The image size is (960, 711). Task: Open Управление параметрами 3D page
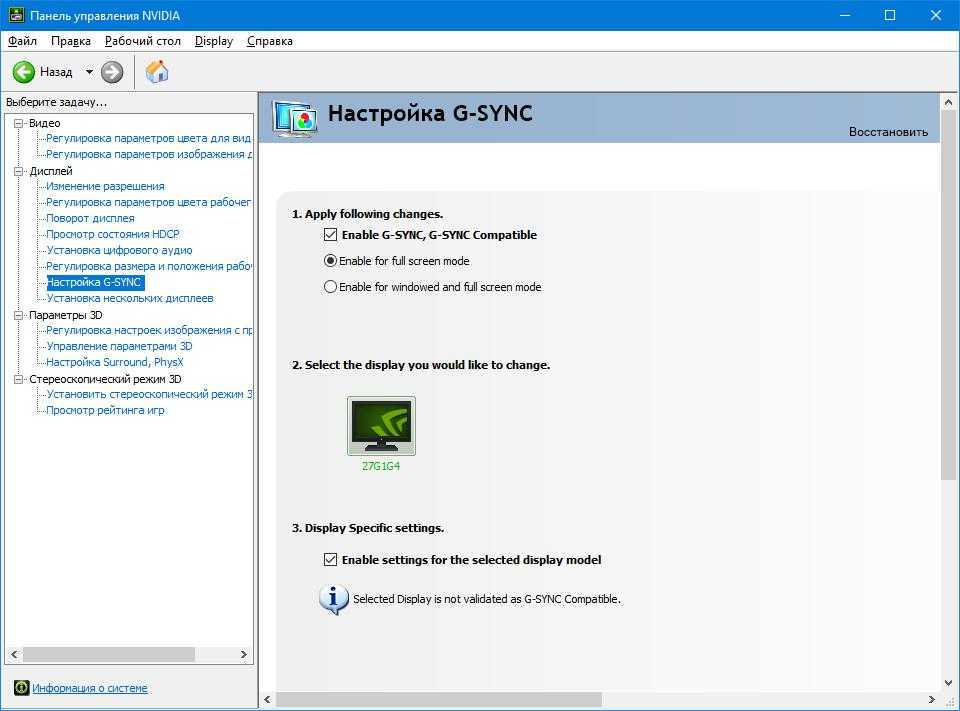point(119,346)
